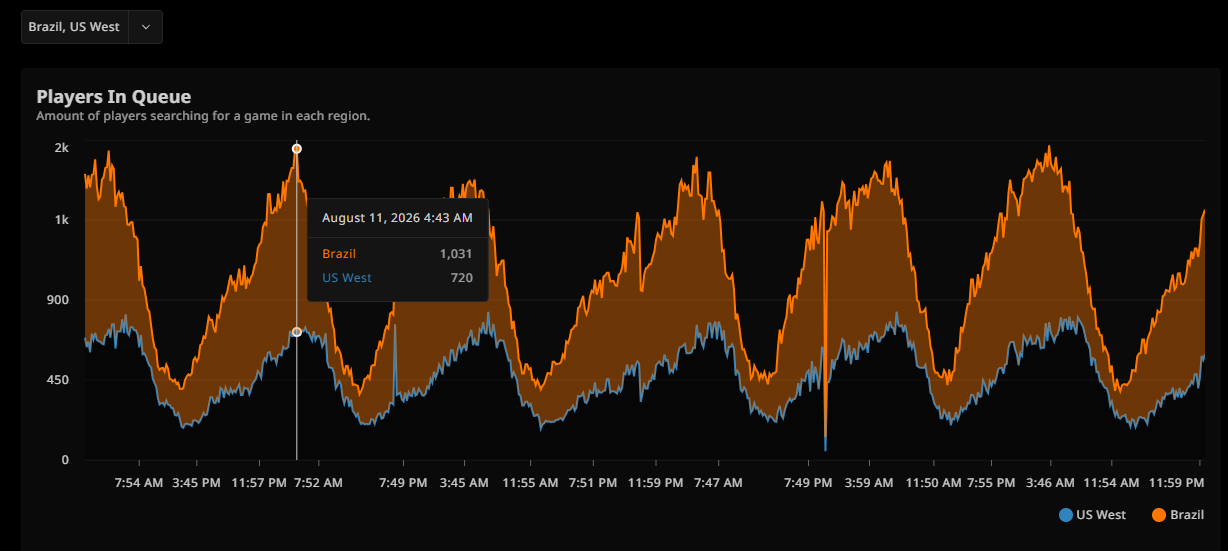Click the 2k y-axis label

62,148
